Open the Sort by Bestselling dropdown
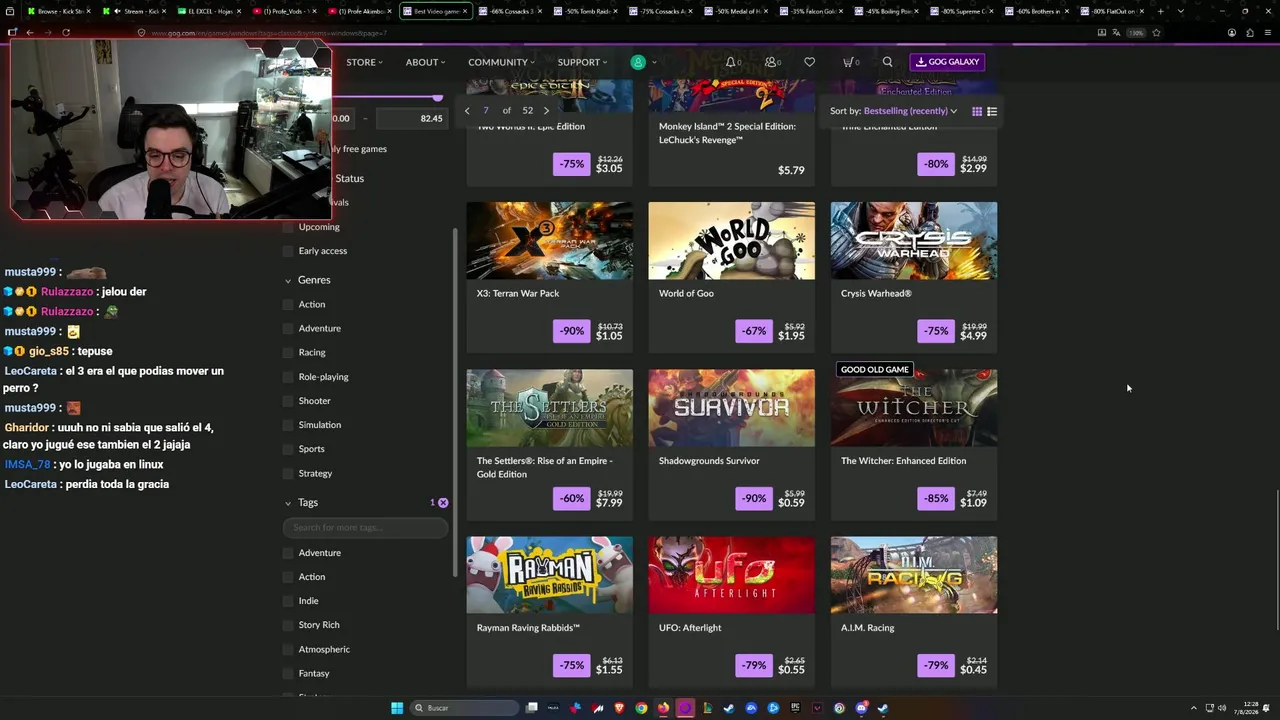Screen dimensions: 1280x720 click(894, 111)
